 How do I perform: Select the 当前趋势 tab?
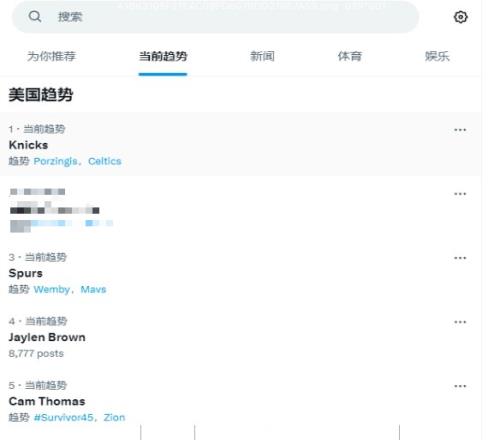pos(163,56)
